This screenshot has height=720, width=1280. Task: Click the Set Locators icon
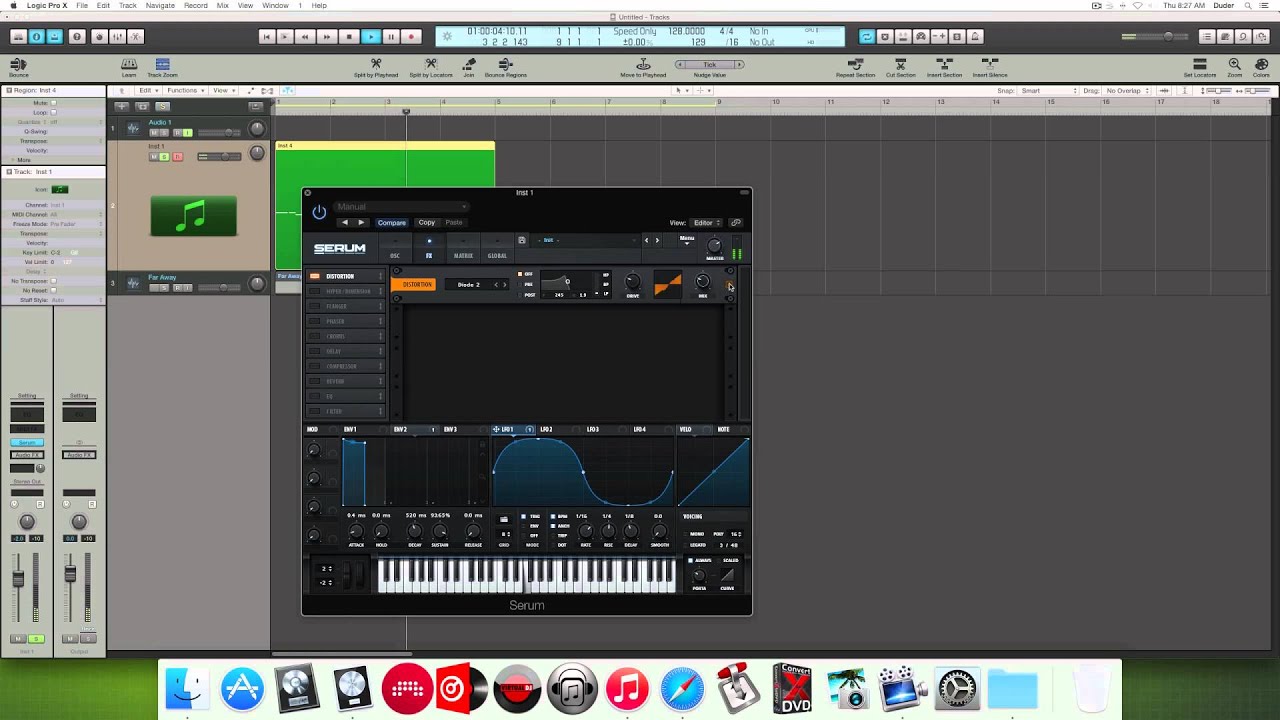point(1200,64)
